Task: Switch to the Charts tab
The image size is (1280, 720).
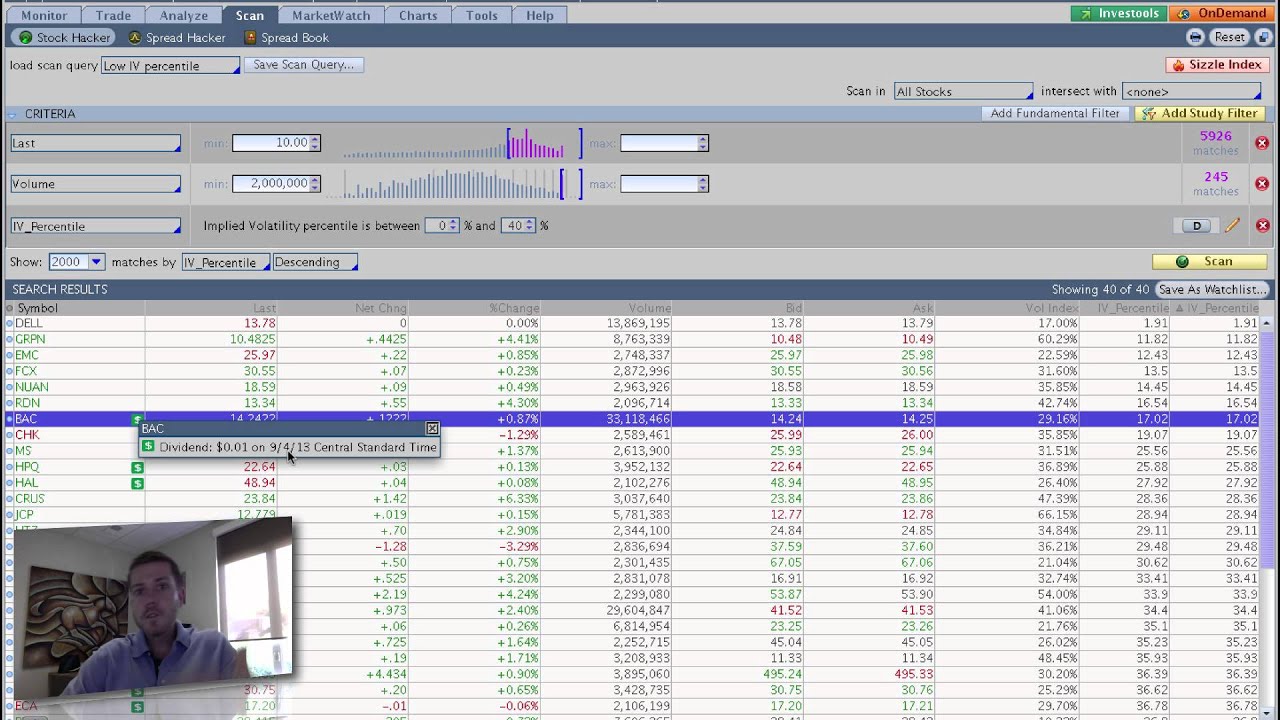Action: pyautogui.click(x=418, y=15)
